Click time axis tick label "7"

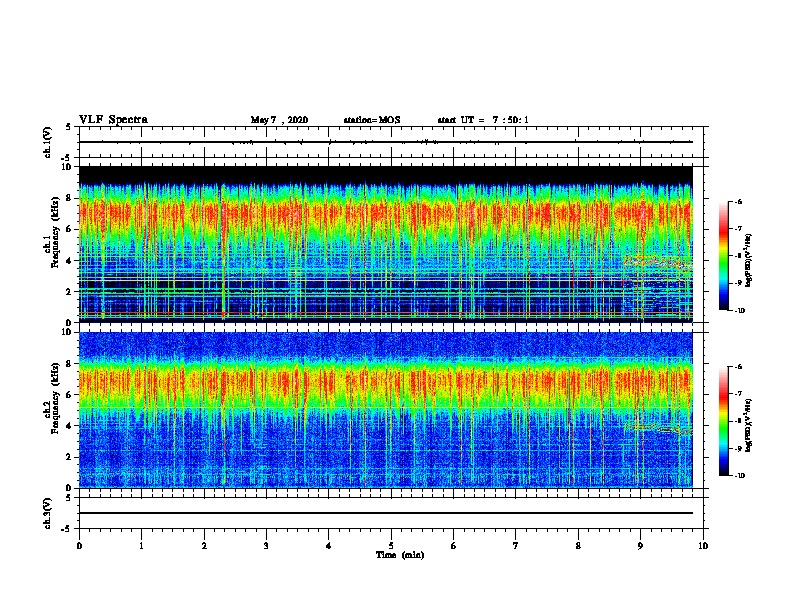pyautogui.click(x=516, y=546)
